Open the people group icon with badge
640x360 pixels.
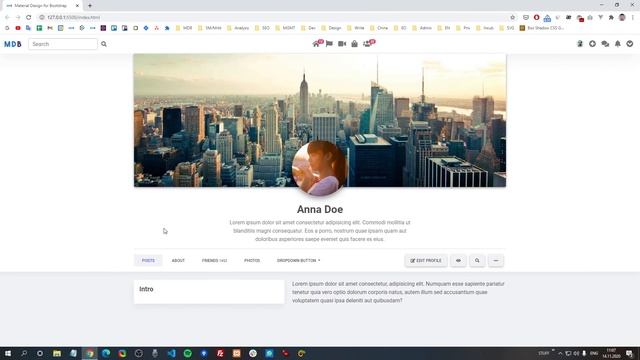click(368, 44)
